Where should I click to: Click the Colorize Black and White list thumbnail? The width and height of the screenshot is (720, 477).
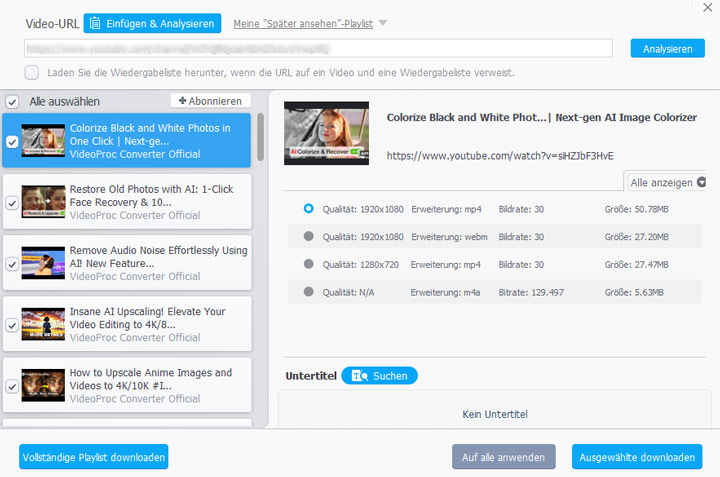(43, 140)
